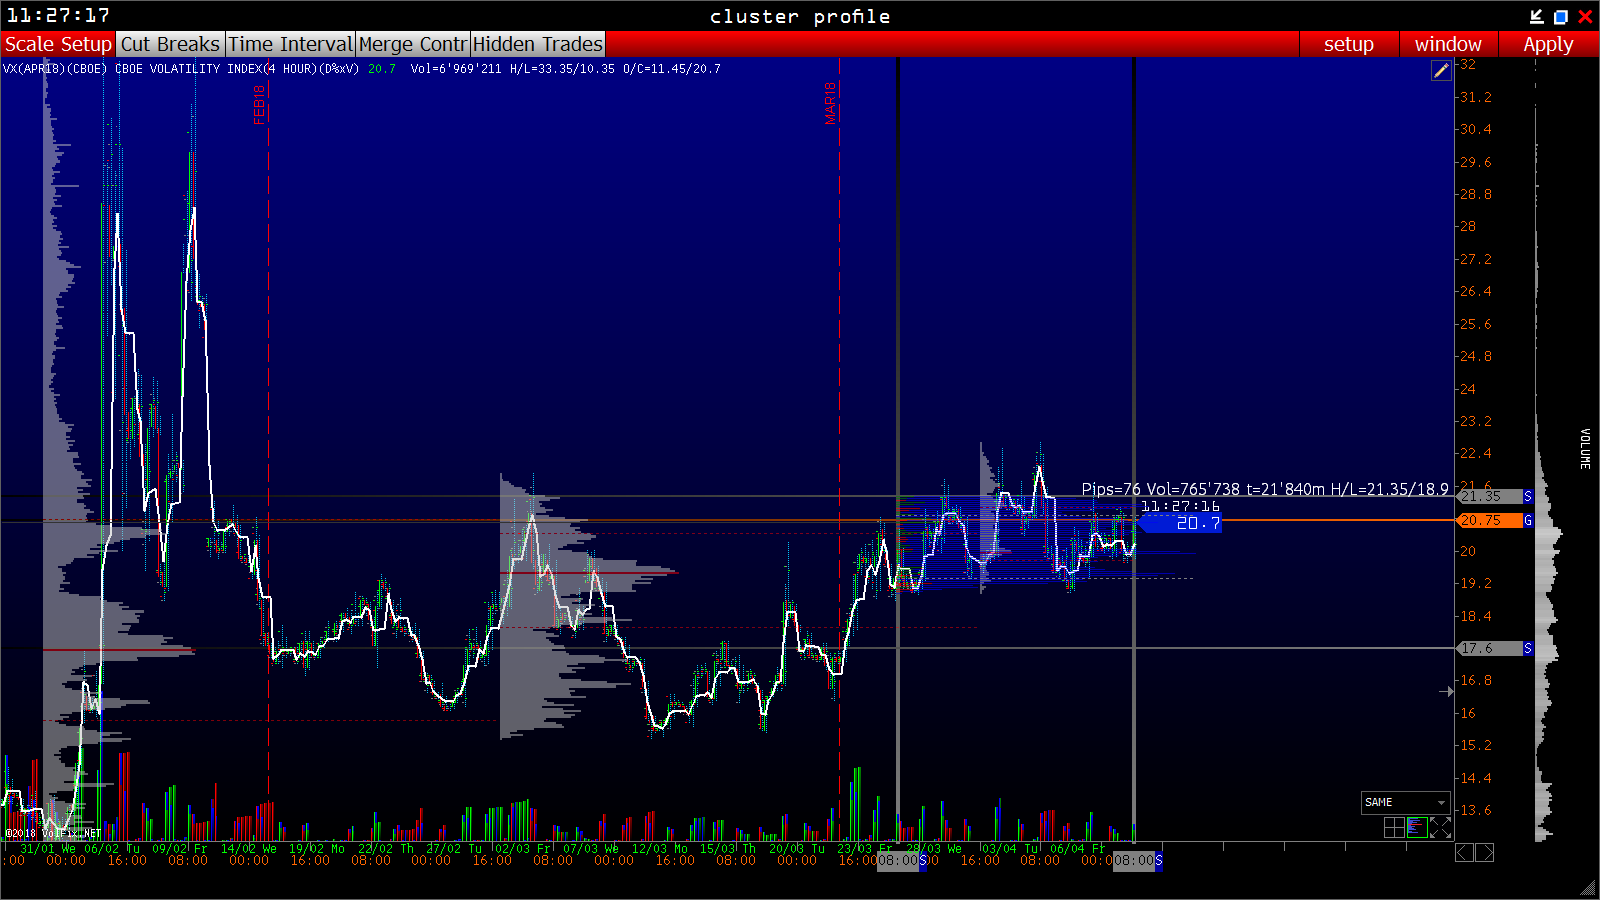This screenshot has height=900, width=1600.
Task: Click the MAR18 contract marker
Action: click(x=830, y=103)
